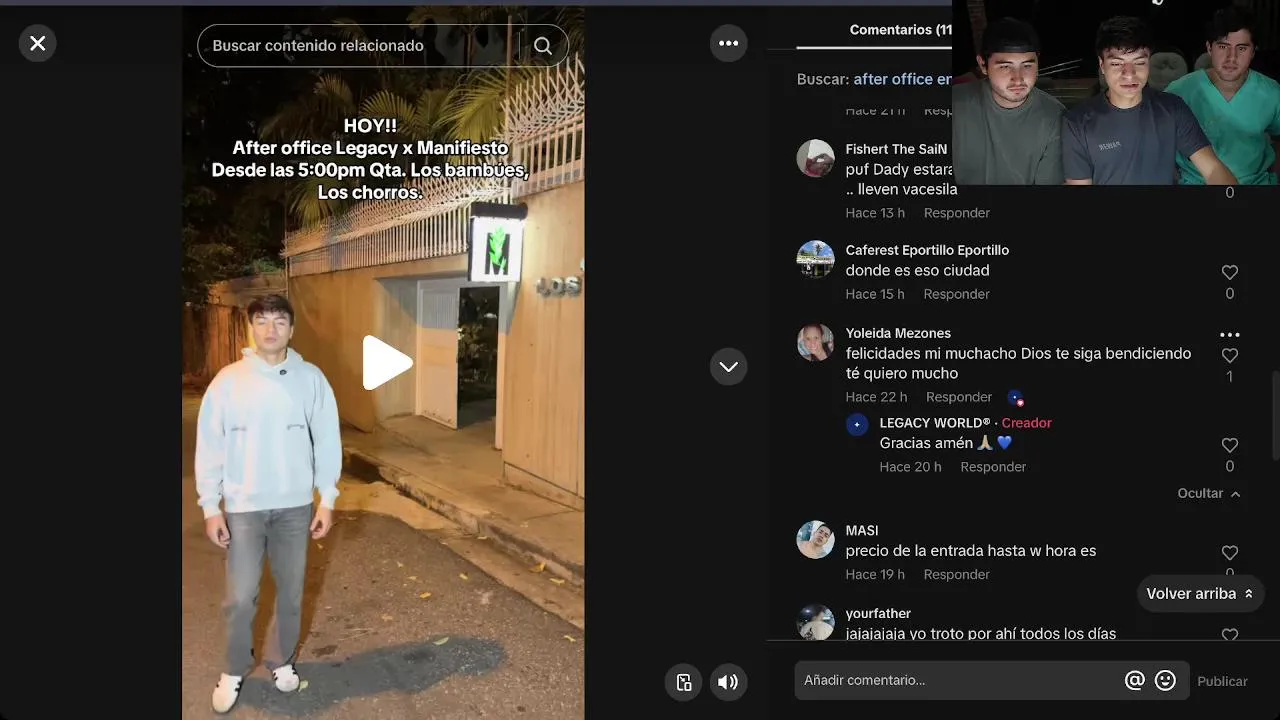Post the comment with Publicar

1222,681
